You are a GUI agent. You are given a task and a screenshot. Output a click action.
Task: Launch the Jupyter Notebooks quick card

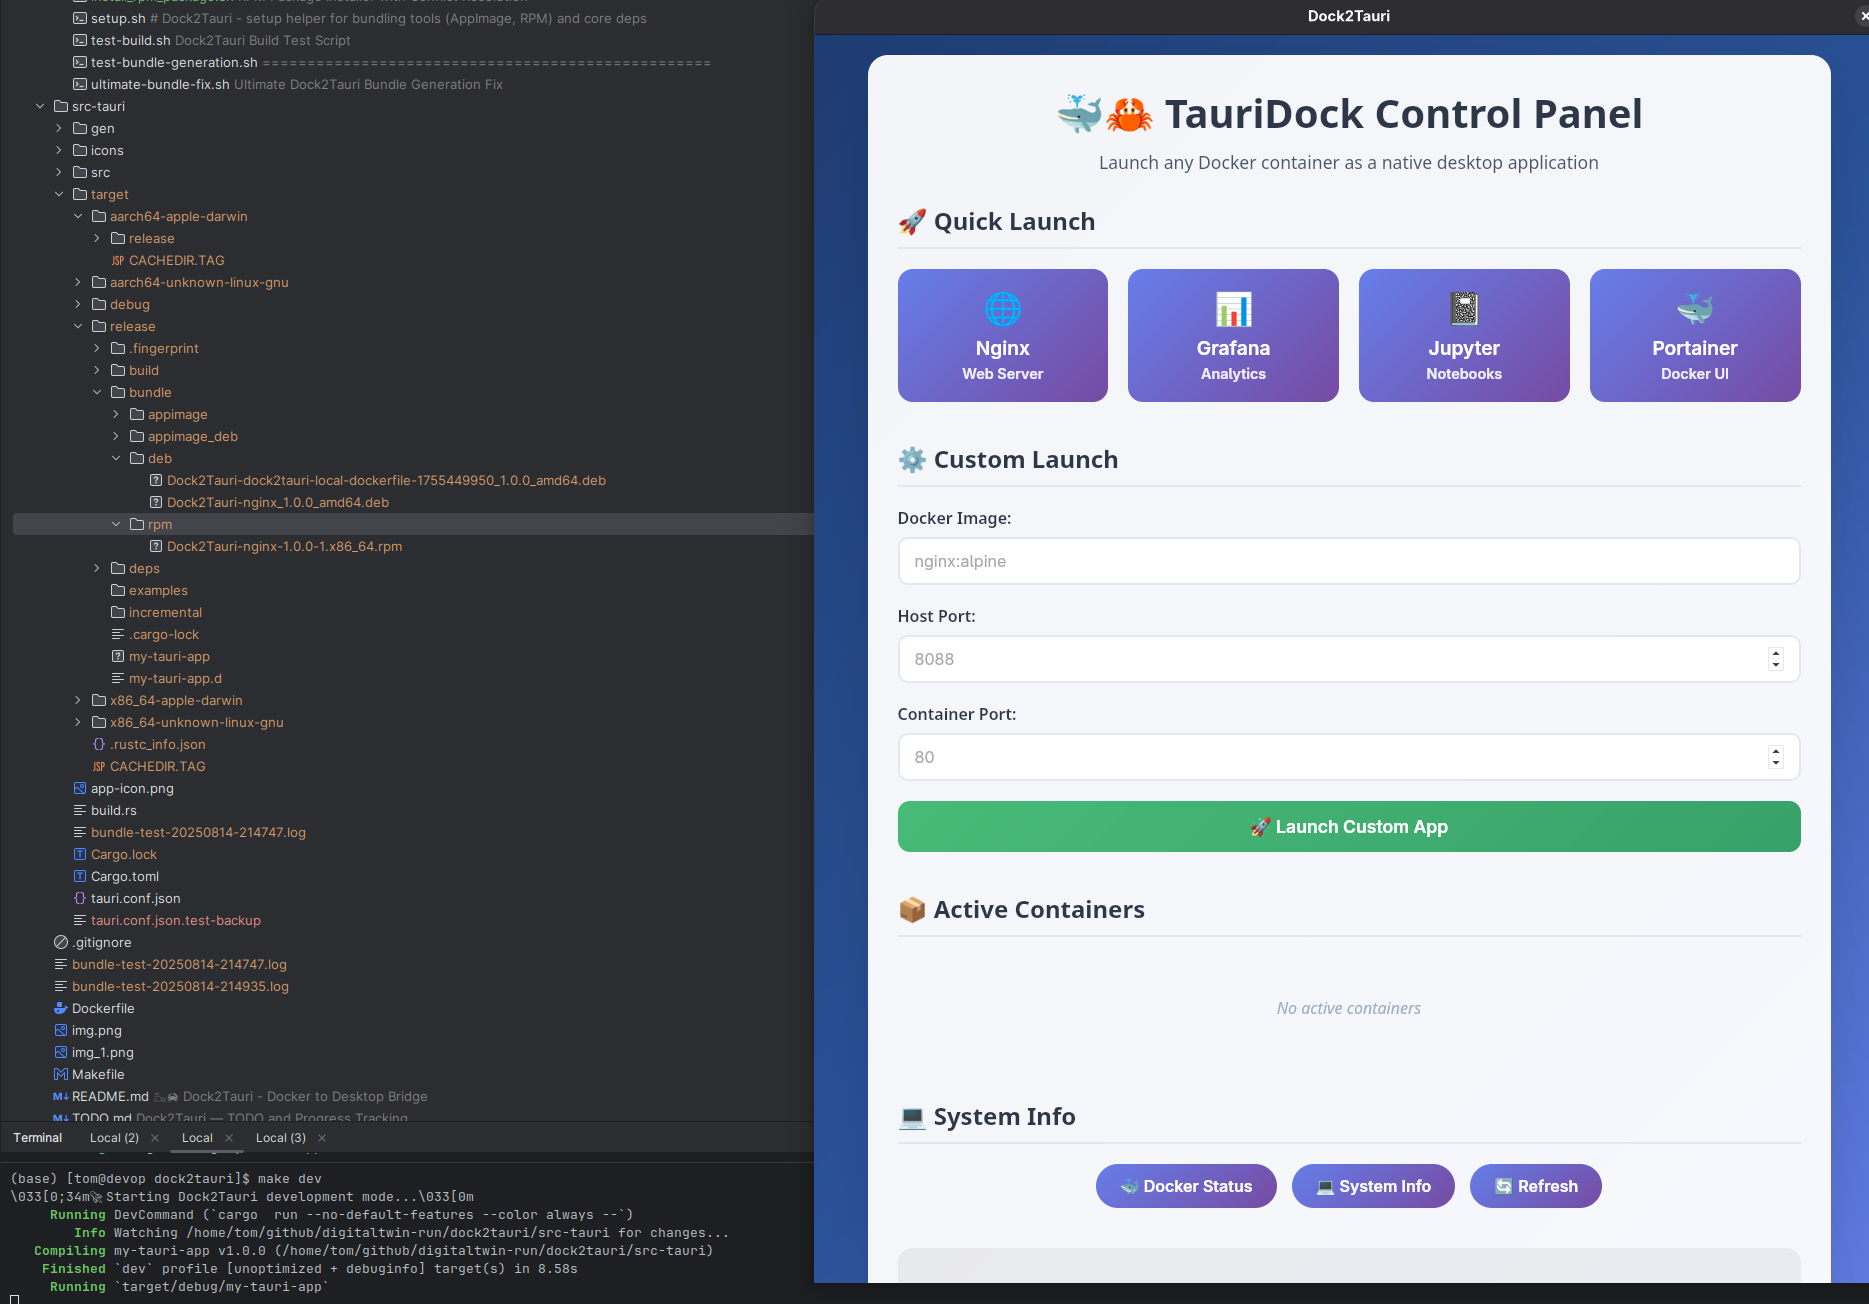point(1464,335)
